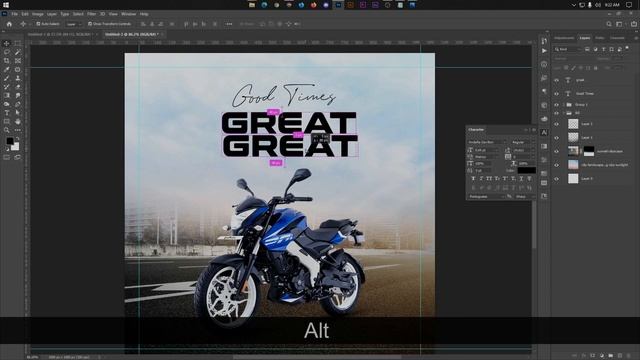This screenshot has height=360, width=640.
Task: Click the foreground color swatch
Action: pyautogui.click(x=9, y=141)
